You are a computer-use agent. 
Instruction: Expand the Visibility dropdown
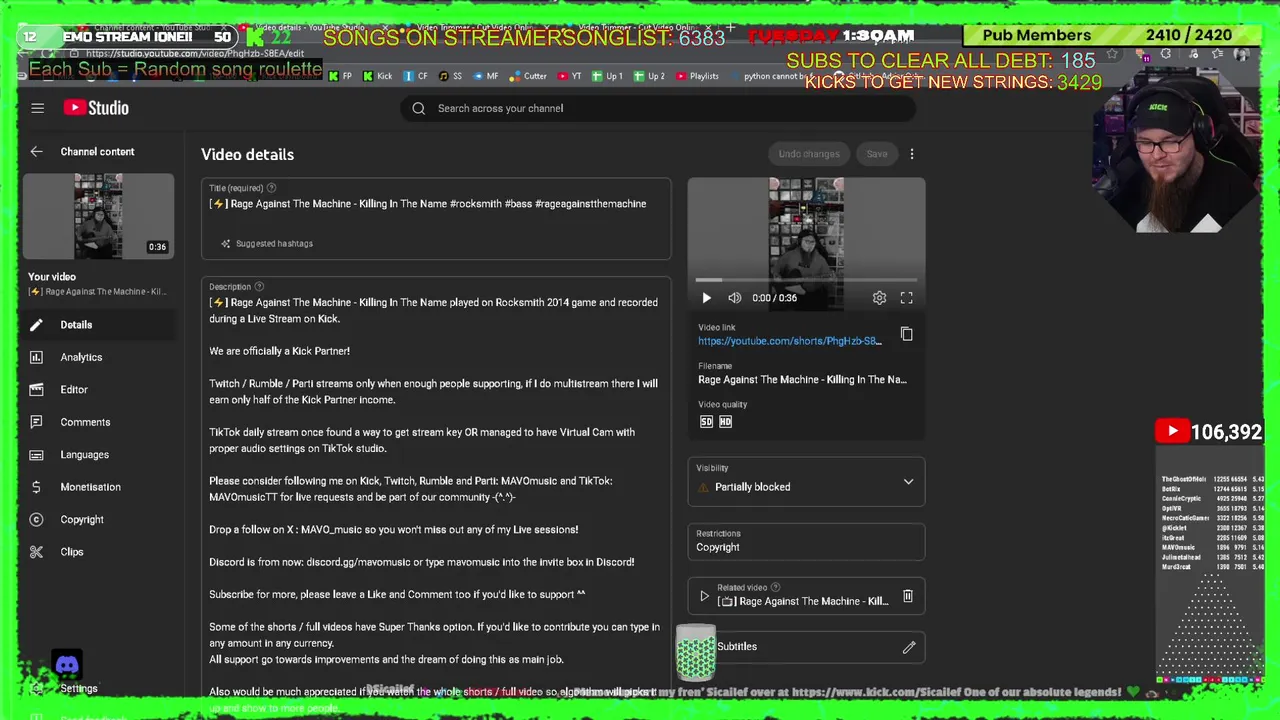pyautogui.click(x=908, y=482)
